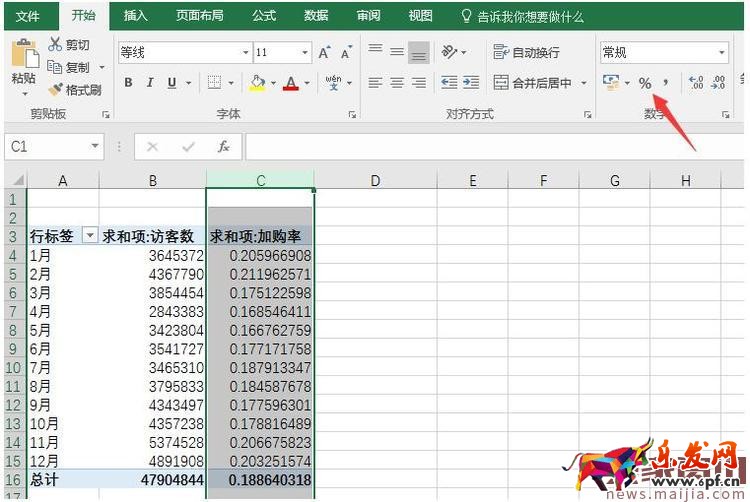Apply cell borders icon

pyautogui.click(x=214, y=83)
